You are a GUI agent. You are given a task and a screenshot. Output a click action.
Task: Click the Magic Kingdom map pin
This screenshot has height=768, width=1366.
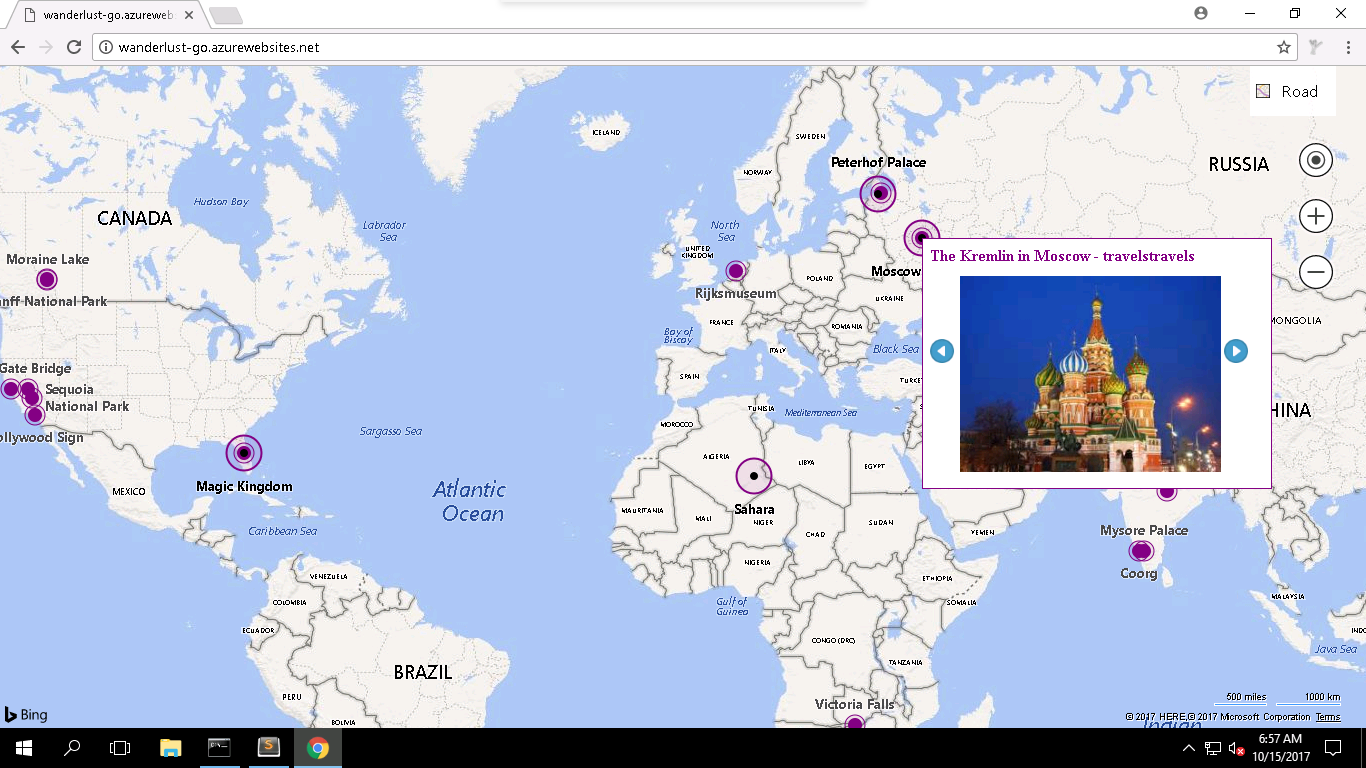pyautogui.click(x=243, y=453)
